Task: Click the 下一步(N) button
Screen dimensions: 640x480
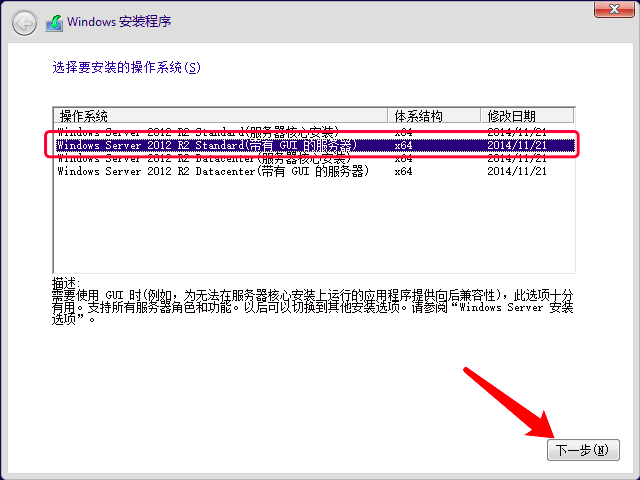Action: [583, 450]
